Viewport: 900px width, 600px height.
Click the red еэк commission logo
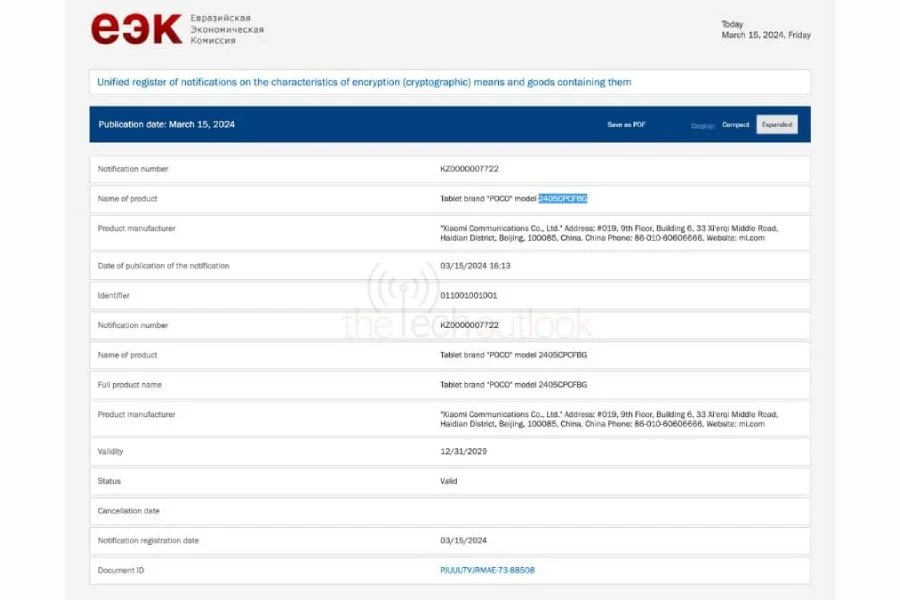[135, 27]
